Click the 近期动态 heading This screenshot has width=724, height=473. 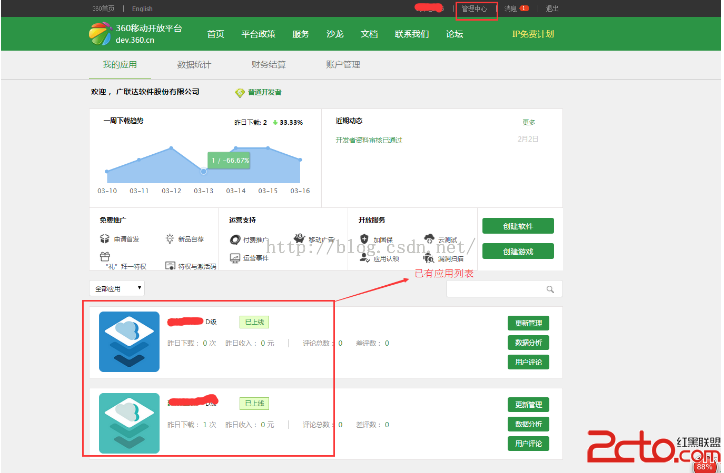coord(349,121)
